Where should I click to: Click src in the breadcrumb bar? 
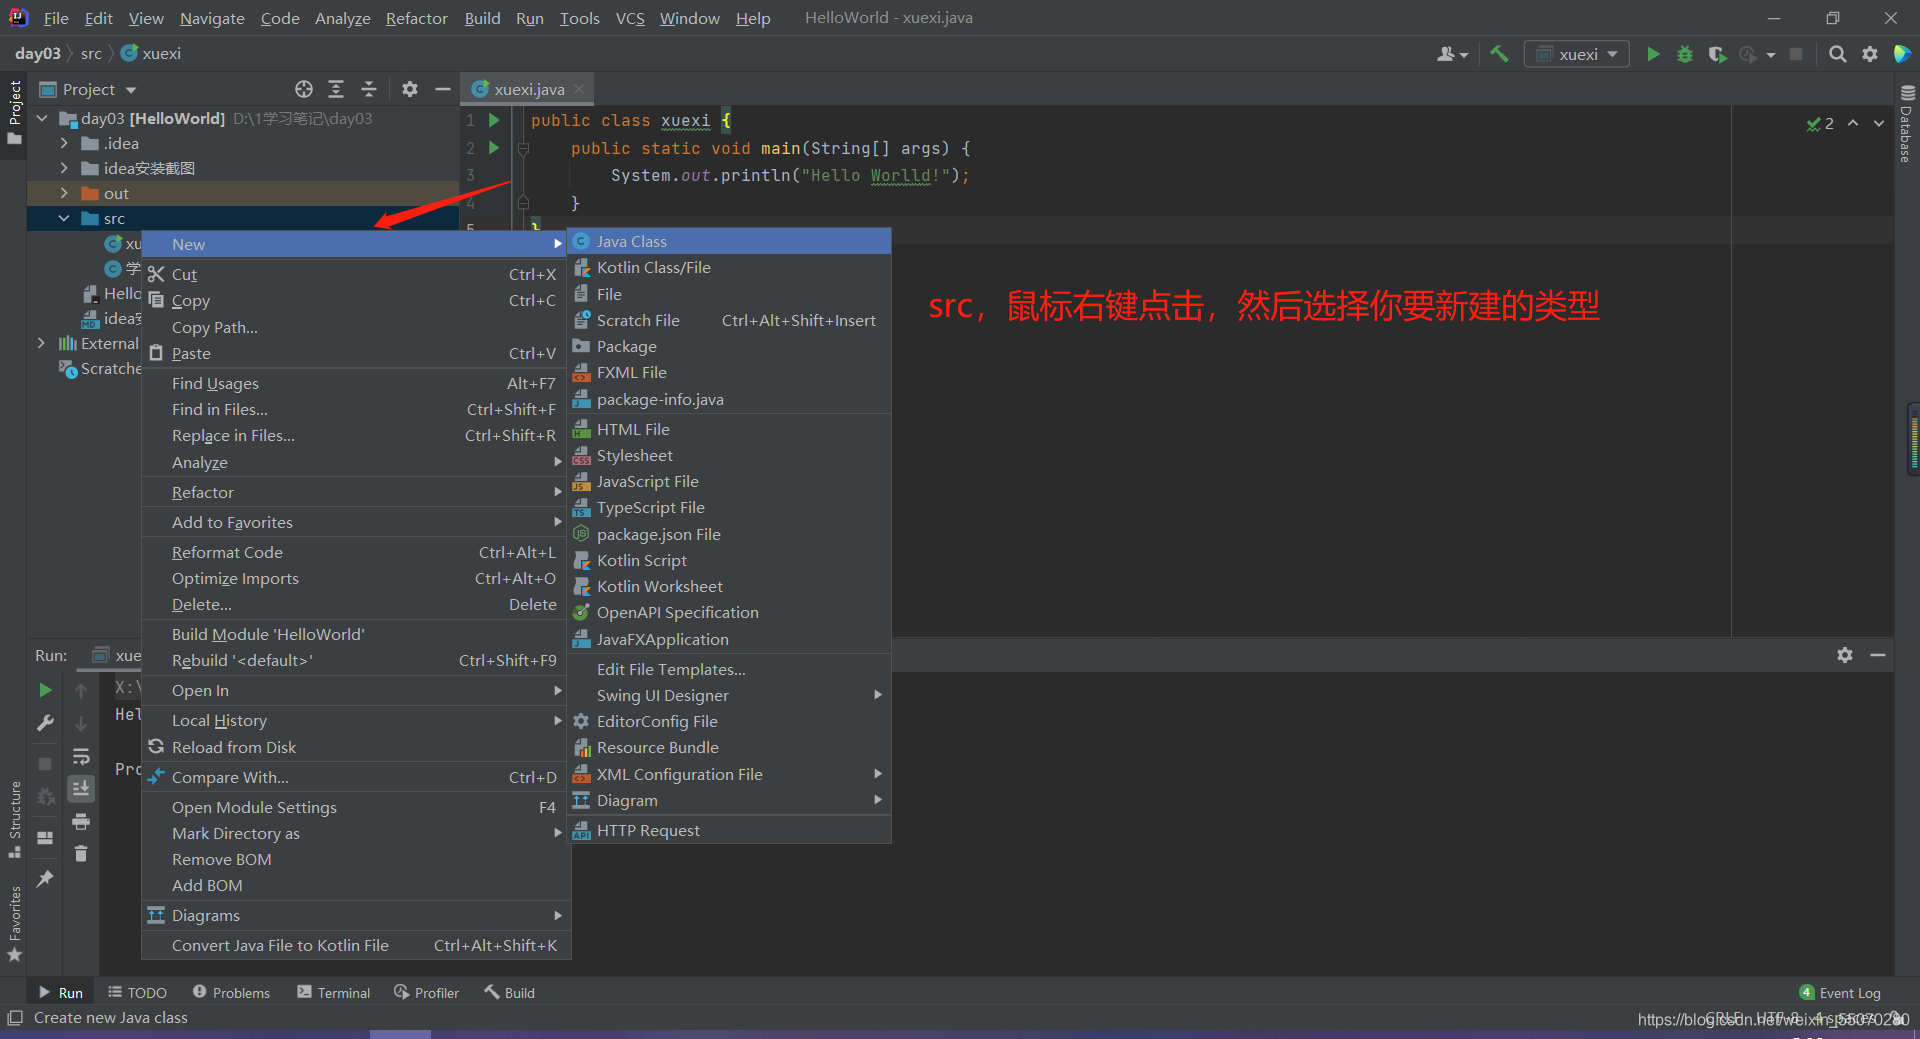(x=91, y=53)
